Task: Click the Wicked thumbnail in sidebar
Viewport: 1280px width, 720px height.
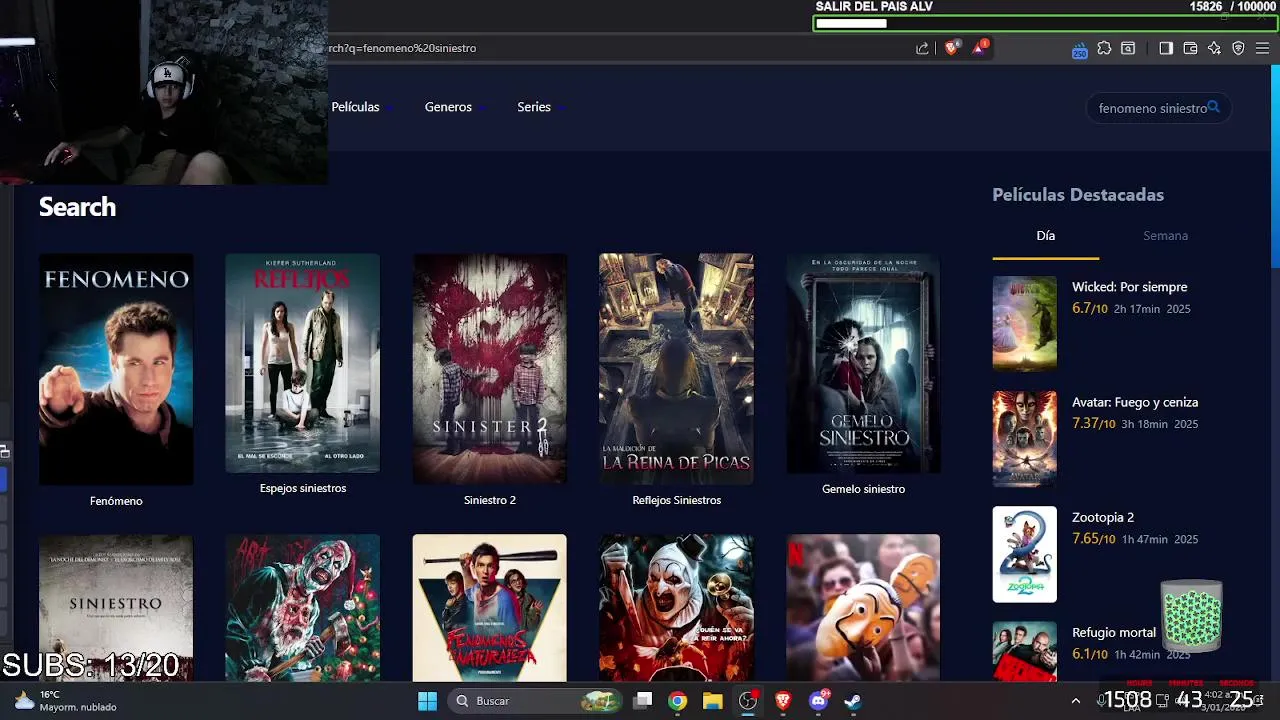Action: click(x=1024, y=323)
